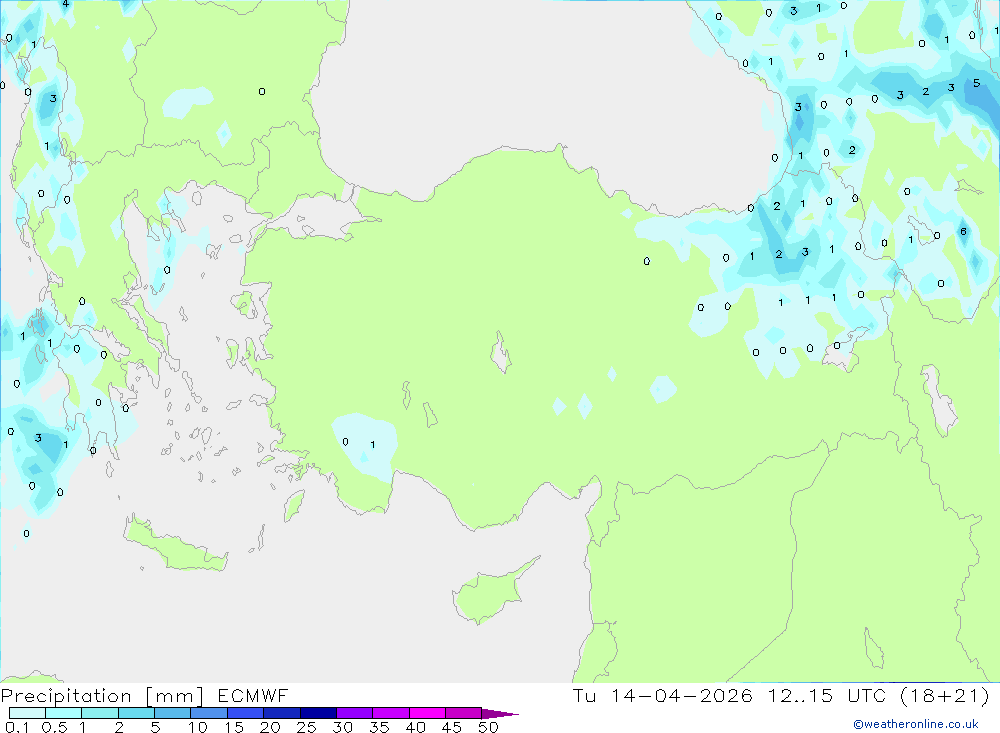Click the legend arrow tip above 50 mm
1000x733 pixels.
pos(500,714)
